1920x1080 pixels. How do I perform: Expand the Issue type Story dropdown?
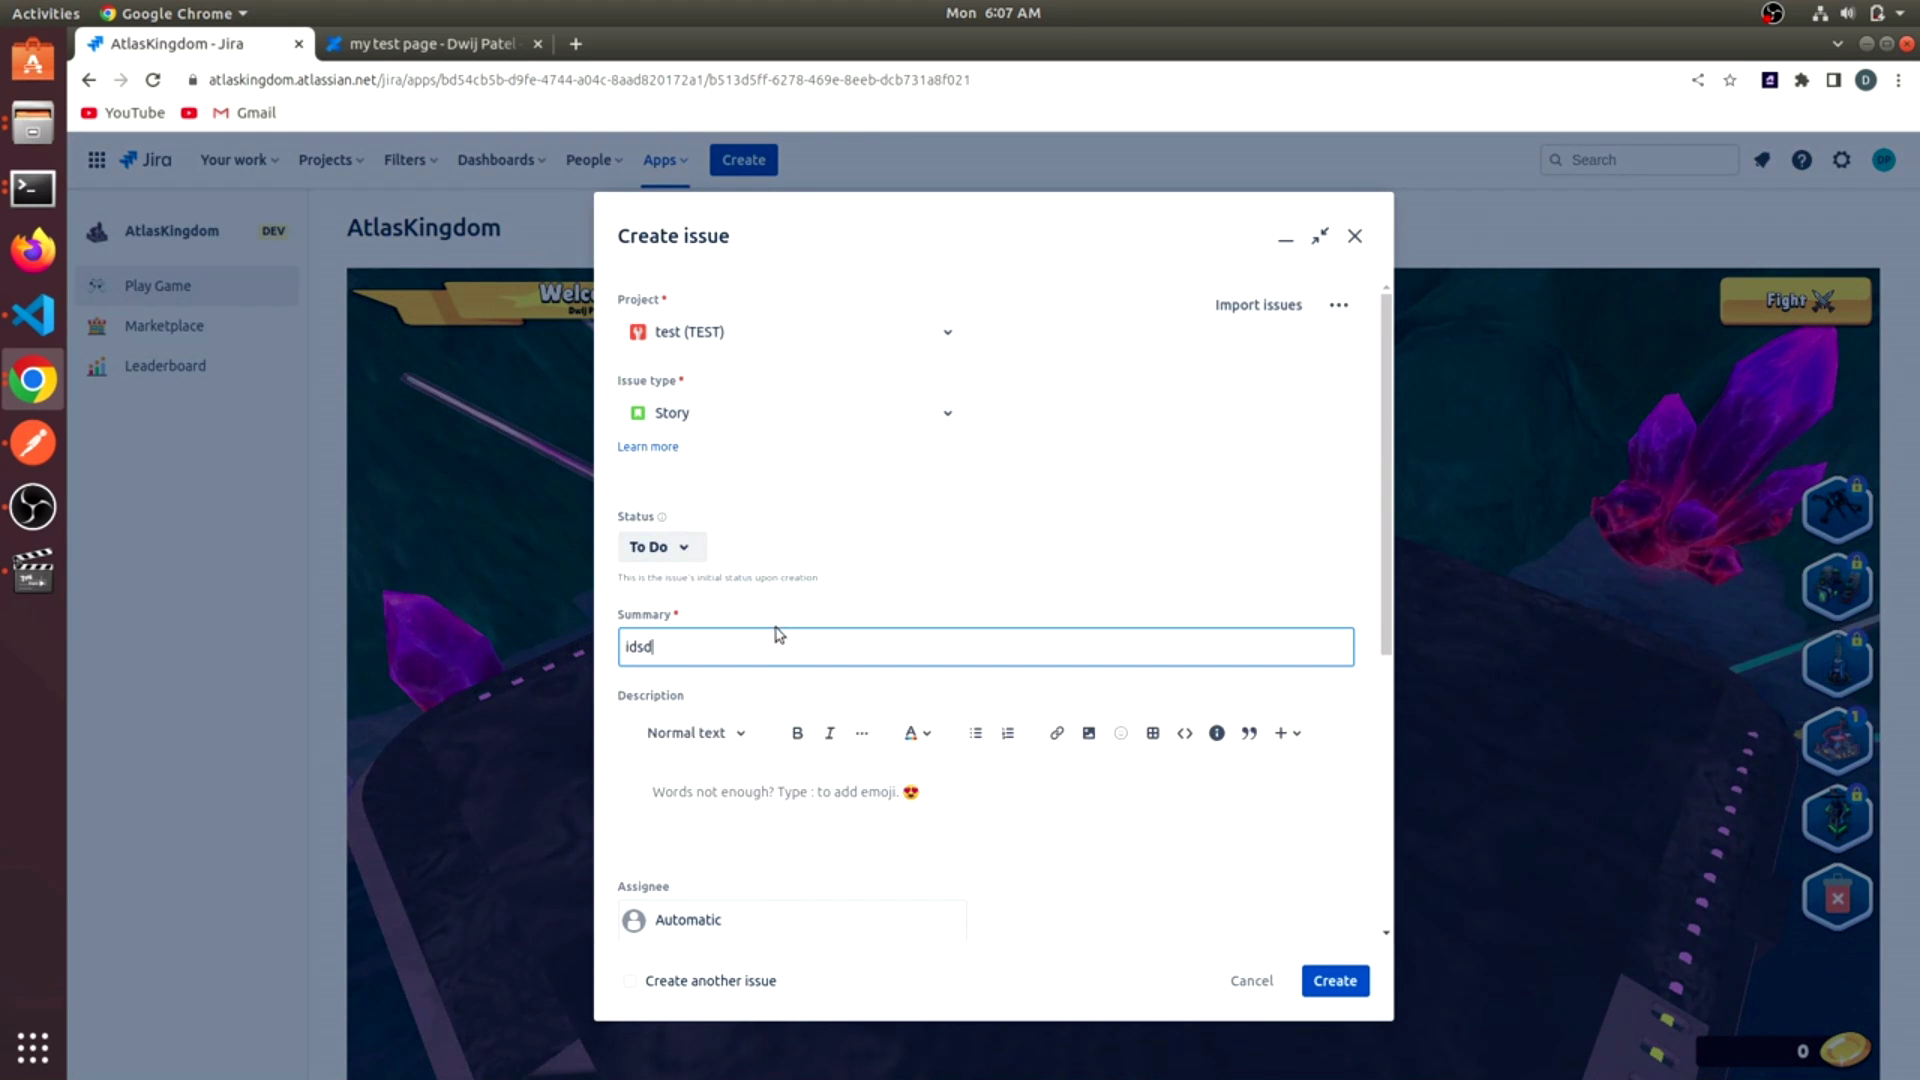(790, 413)
